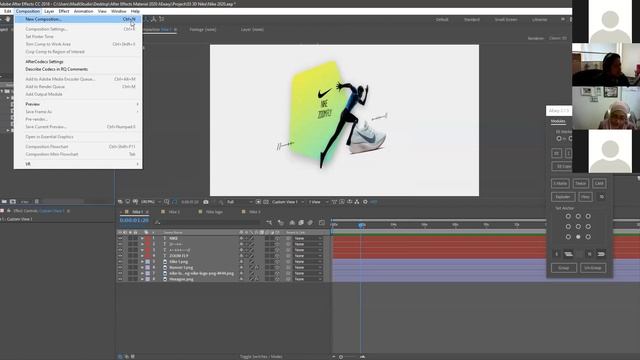The height and width of the screenshot is (360, 640).
Task: Set anchor to bottom-left radio
Action: pos(568,237)
